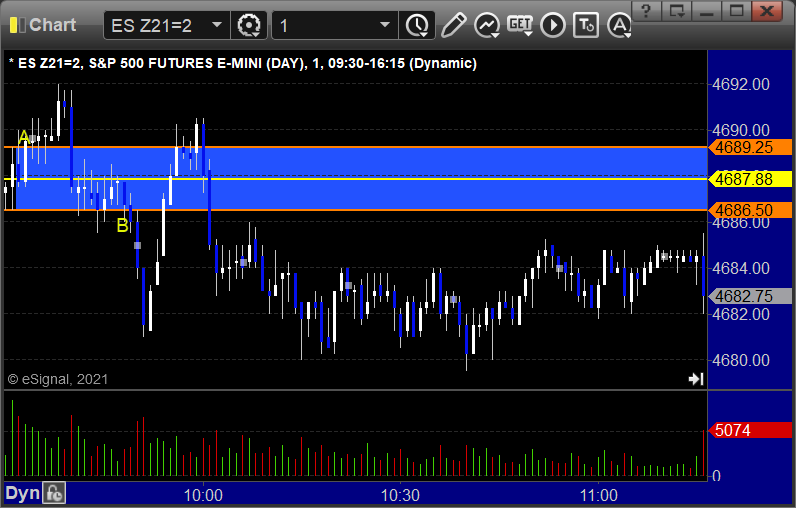
Task: Click the 4692.00 price axis label
Action: [x=741, y=84]
